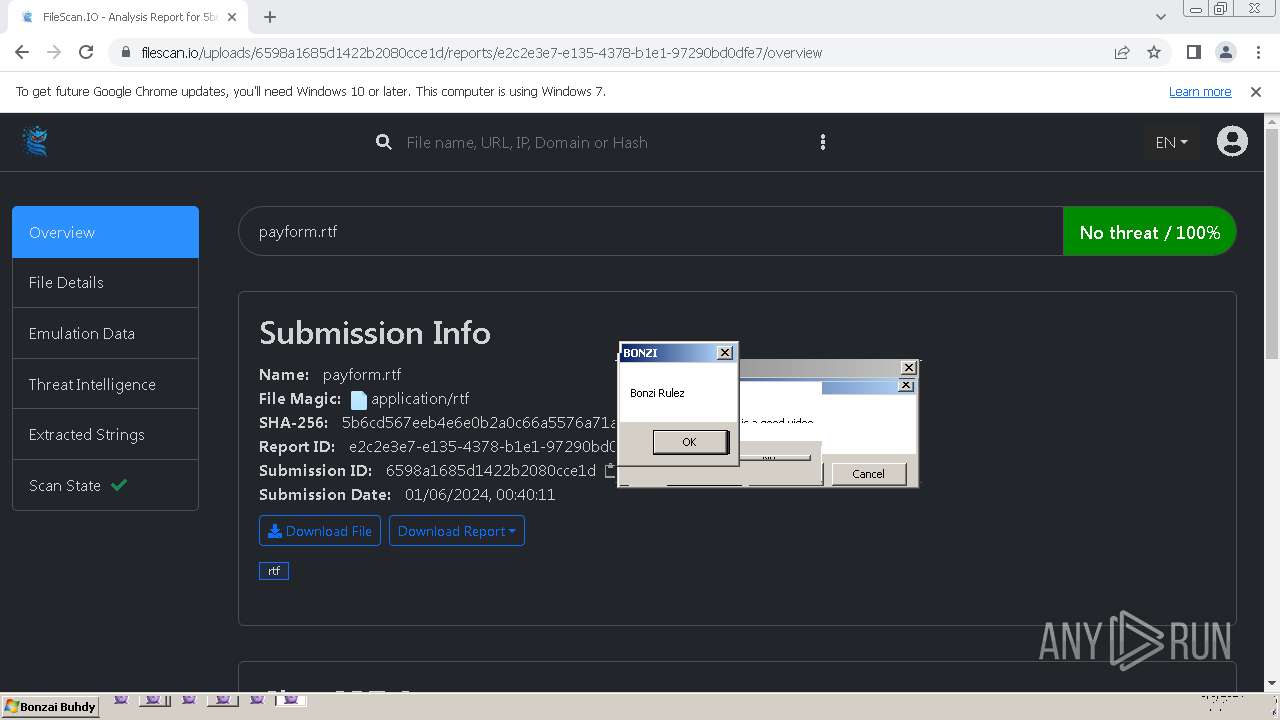The height and width of the screenshot is (720, 1280).
Task: Toggle the browser side panel
Action: [1193, 52]
